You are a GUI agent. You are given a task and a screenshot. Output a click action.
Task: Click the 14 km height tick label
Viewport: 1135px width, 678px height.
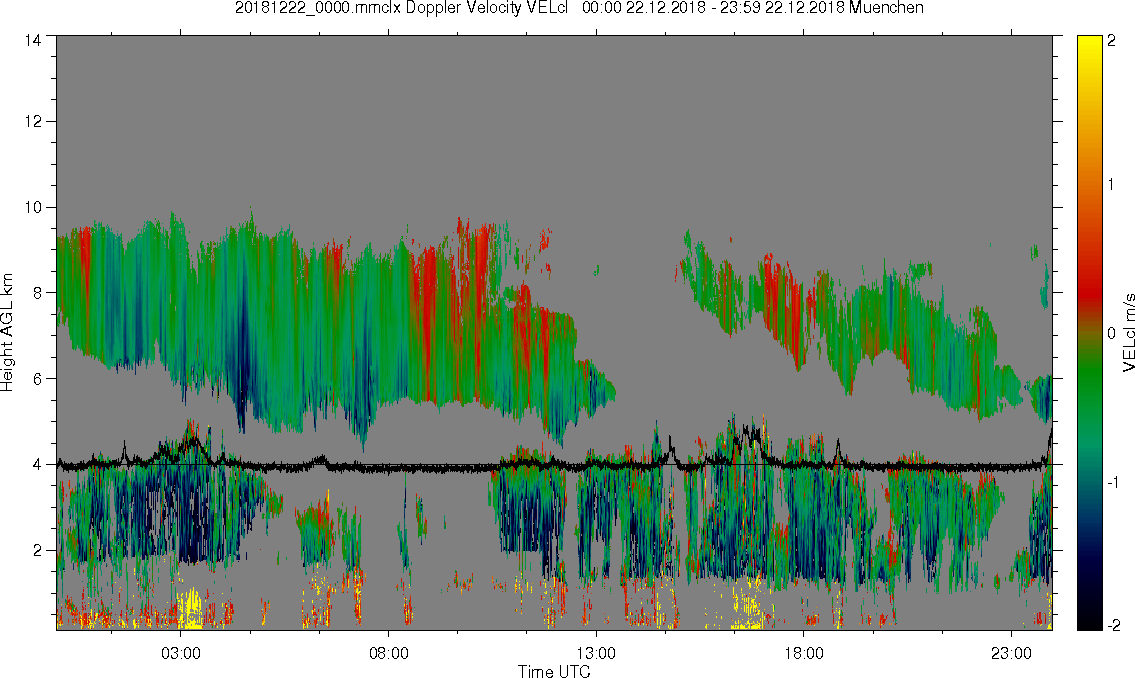pyautogui.click(x=33, y=41)
